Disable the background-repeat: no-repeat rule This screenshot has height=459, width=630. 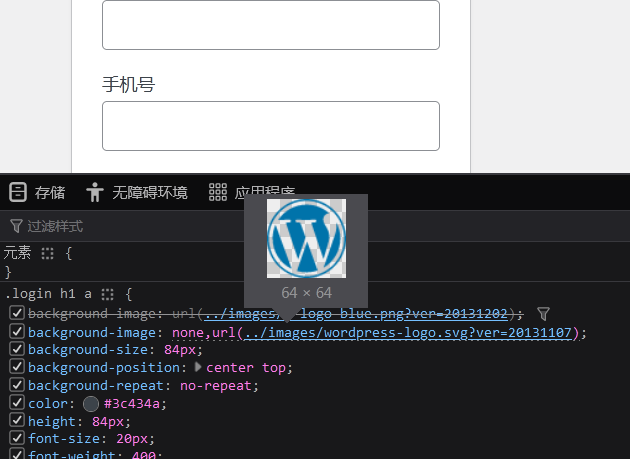coord(17,385)
